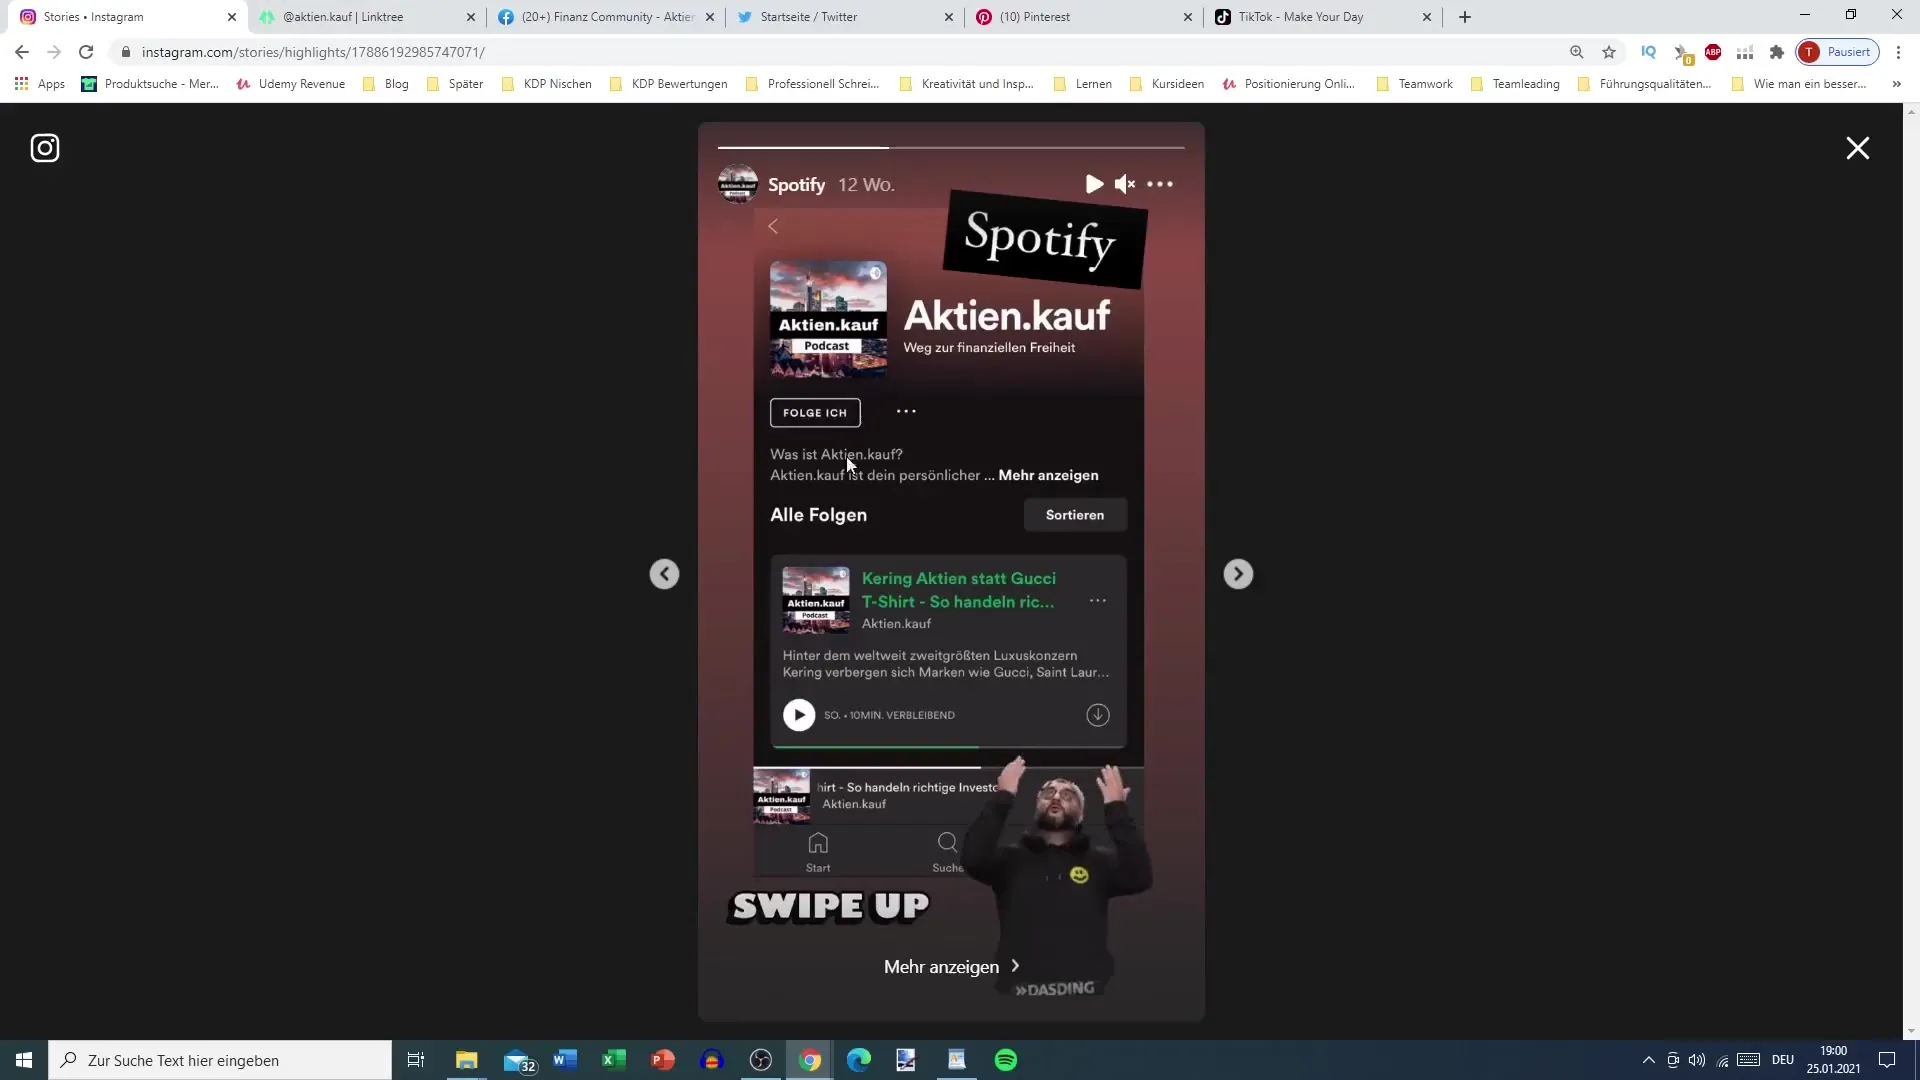Open a new browser tab
This screenshot has height=1080, width=1920.
pos(1465,17)
